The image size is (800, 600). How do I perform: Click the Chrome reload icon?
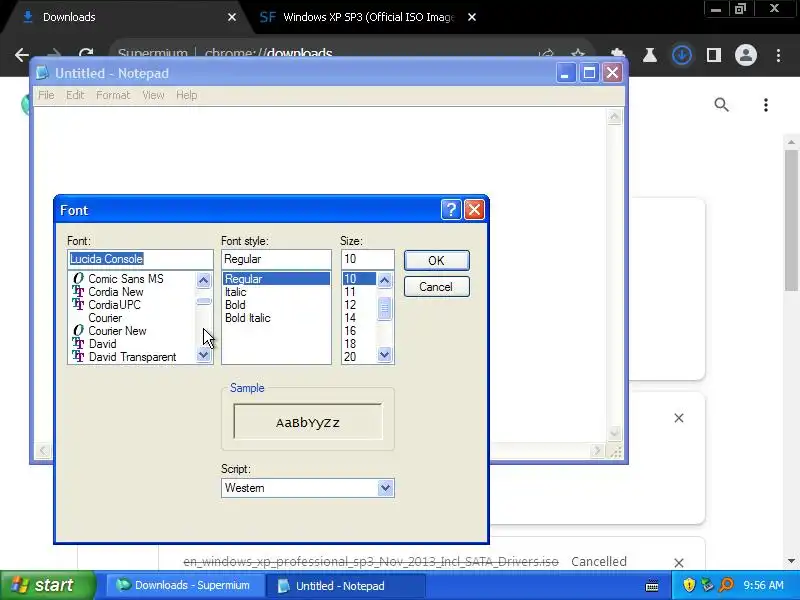(x=86, y=55)
